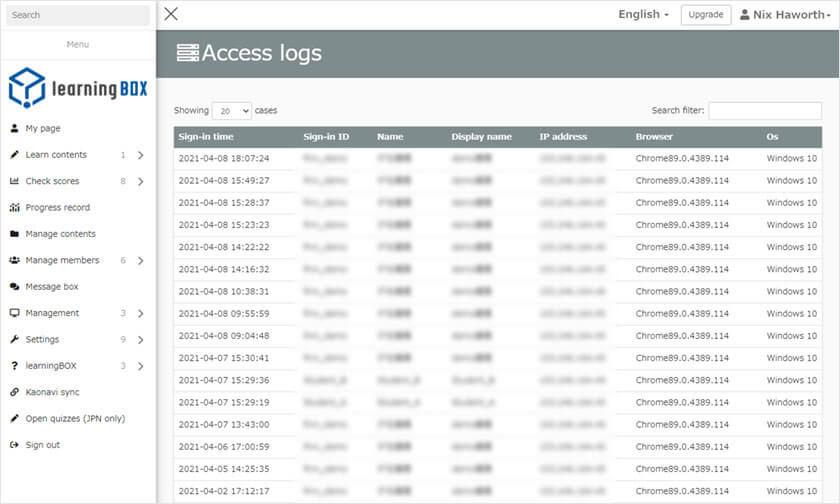Expand the Settings submenu chevron

140,340
